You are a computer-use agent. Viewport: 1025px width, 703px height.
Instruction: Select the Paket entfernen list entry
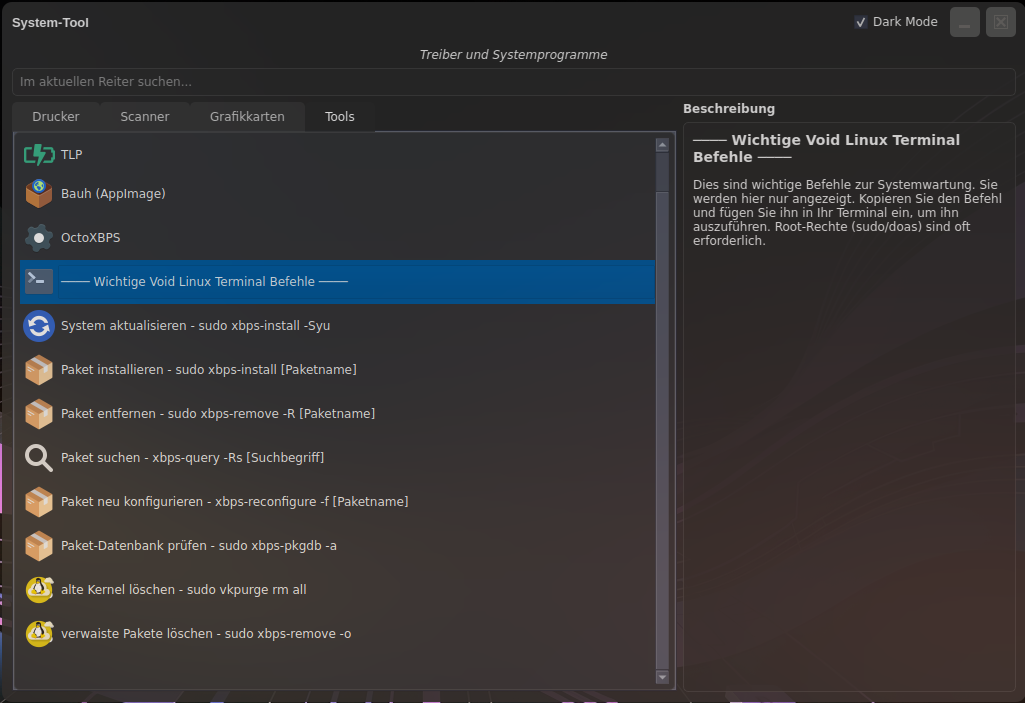(x=218, y=413)
